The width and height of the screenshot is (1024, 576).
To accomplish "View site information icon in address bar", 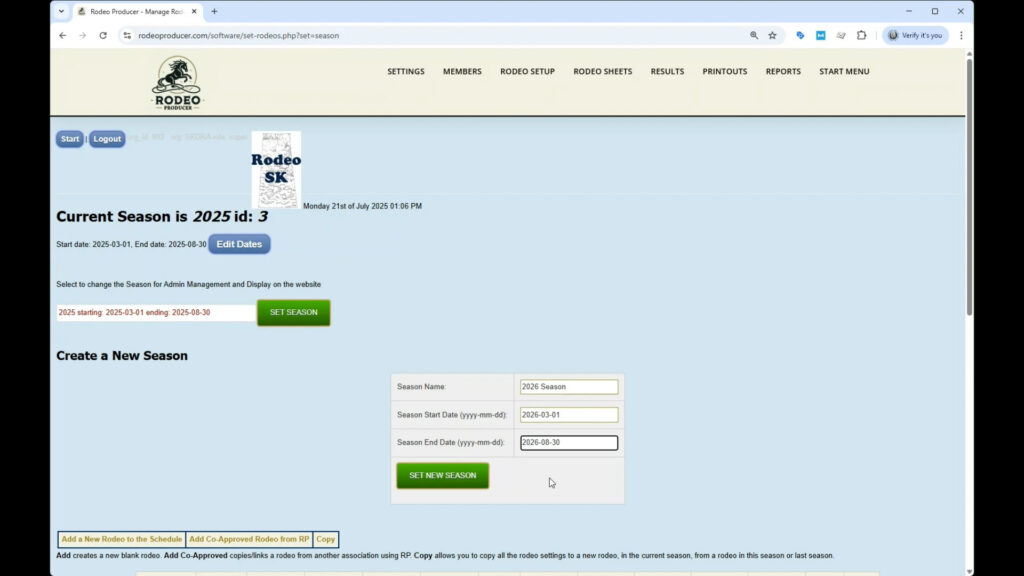I will tap(127, 35).
